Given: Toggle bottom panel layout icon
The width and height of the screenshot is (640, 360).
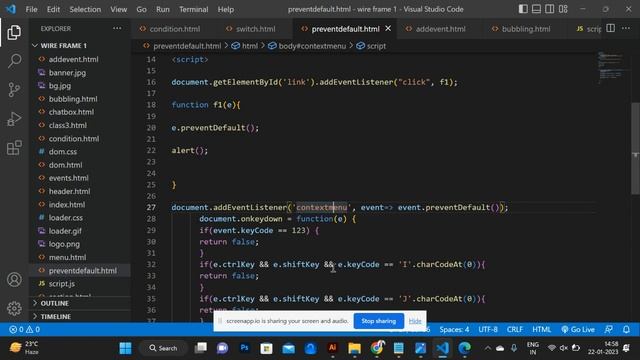Looking at the screenshot, I should (536, 9).
